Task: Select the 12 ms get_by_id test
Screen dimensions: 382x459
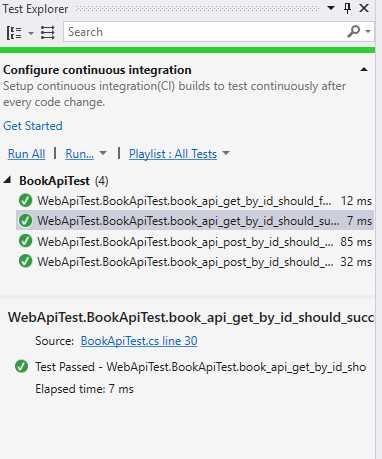Action: tap(195, 201)
